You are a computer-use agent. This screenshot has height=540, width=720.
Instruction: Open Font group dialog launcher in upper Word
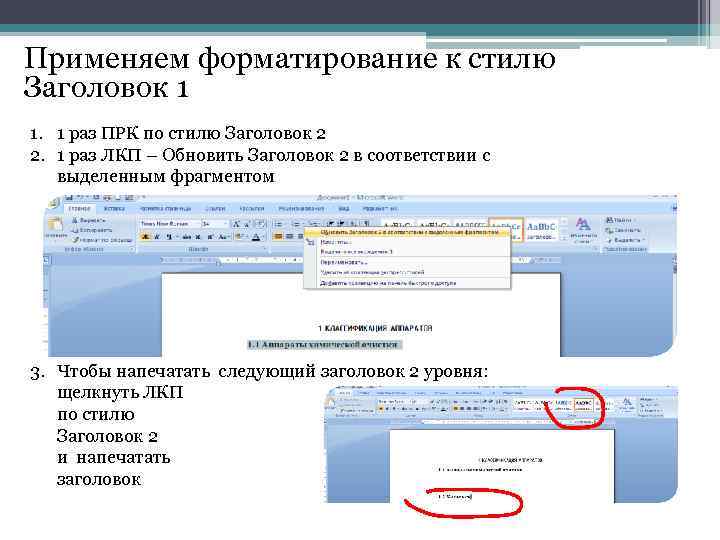click(265, 249)
